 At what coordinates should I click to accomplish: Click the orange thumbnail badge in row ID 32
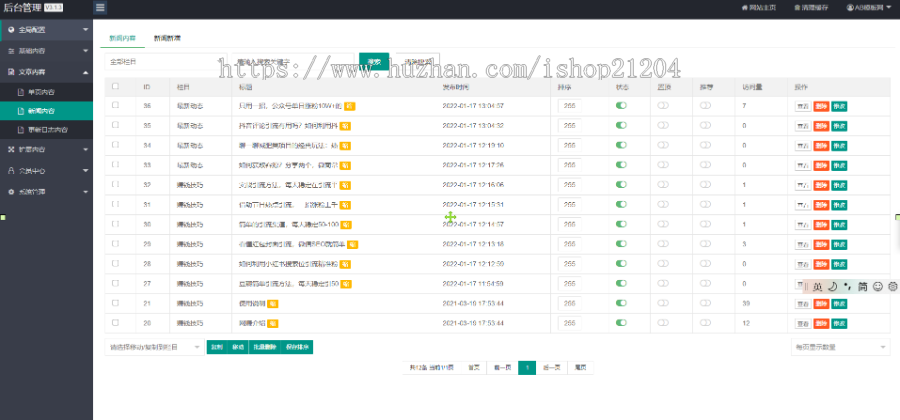[x=345, y=185]
